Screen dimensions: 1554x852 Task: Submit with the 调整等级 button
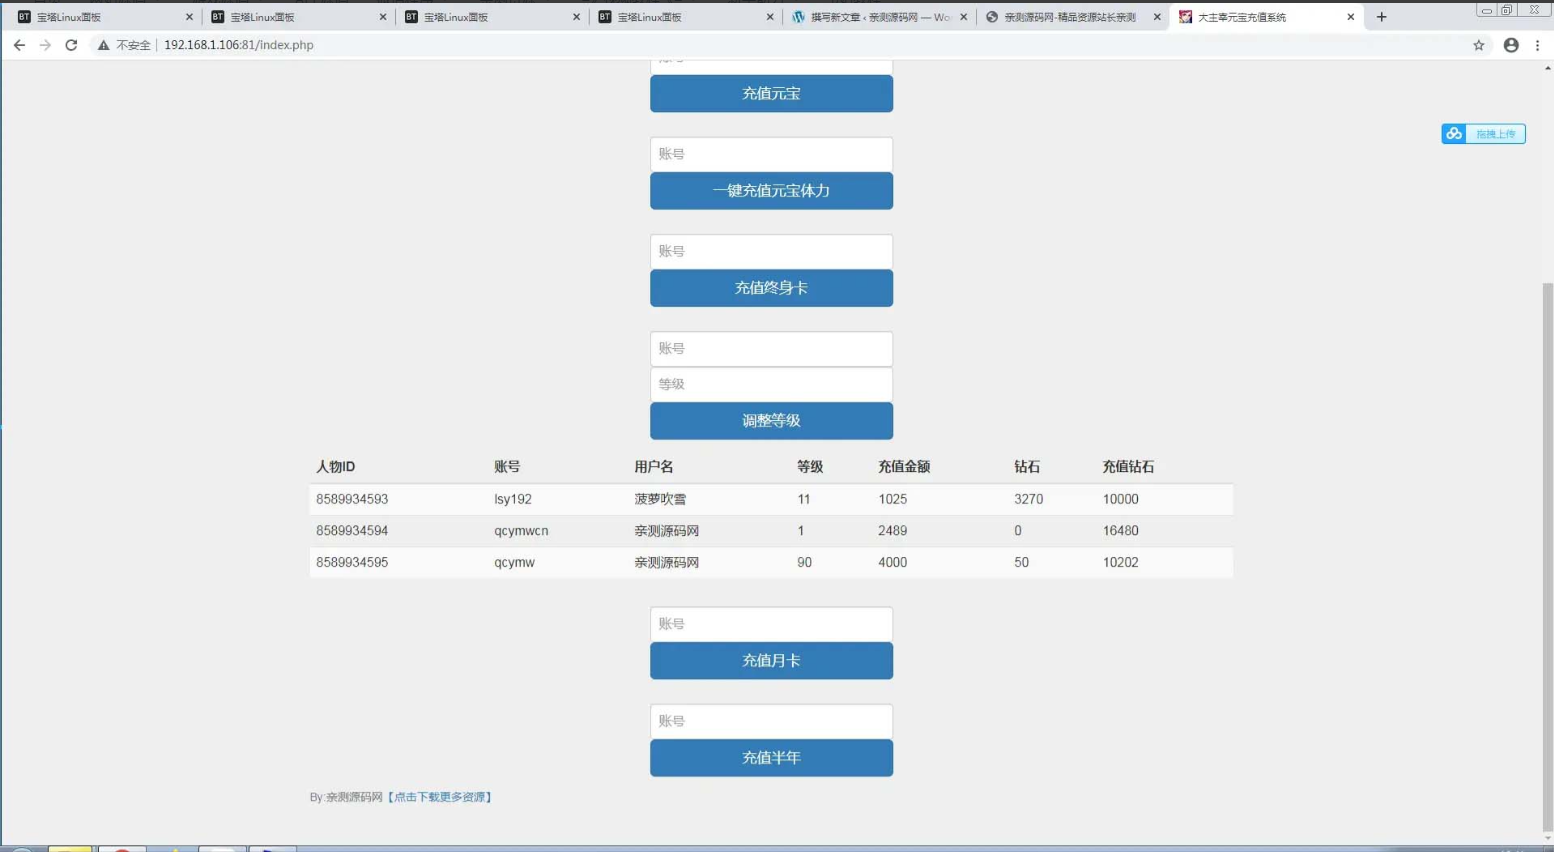(771, 421)
